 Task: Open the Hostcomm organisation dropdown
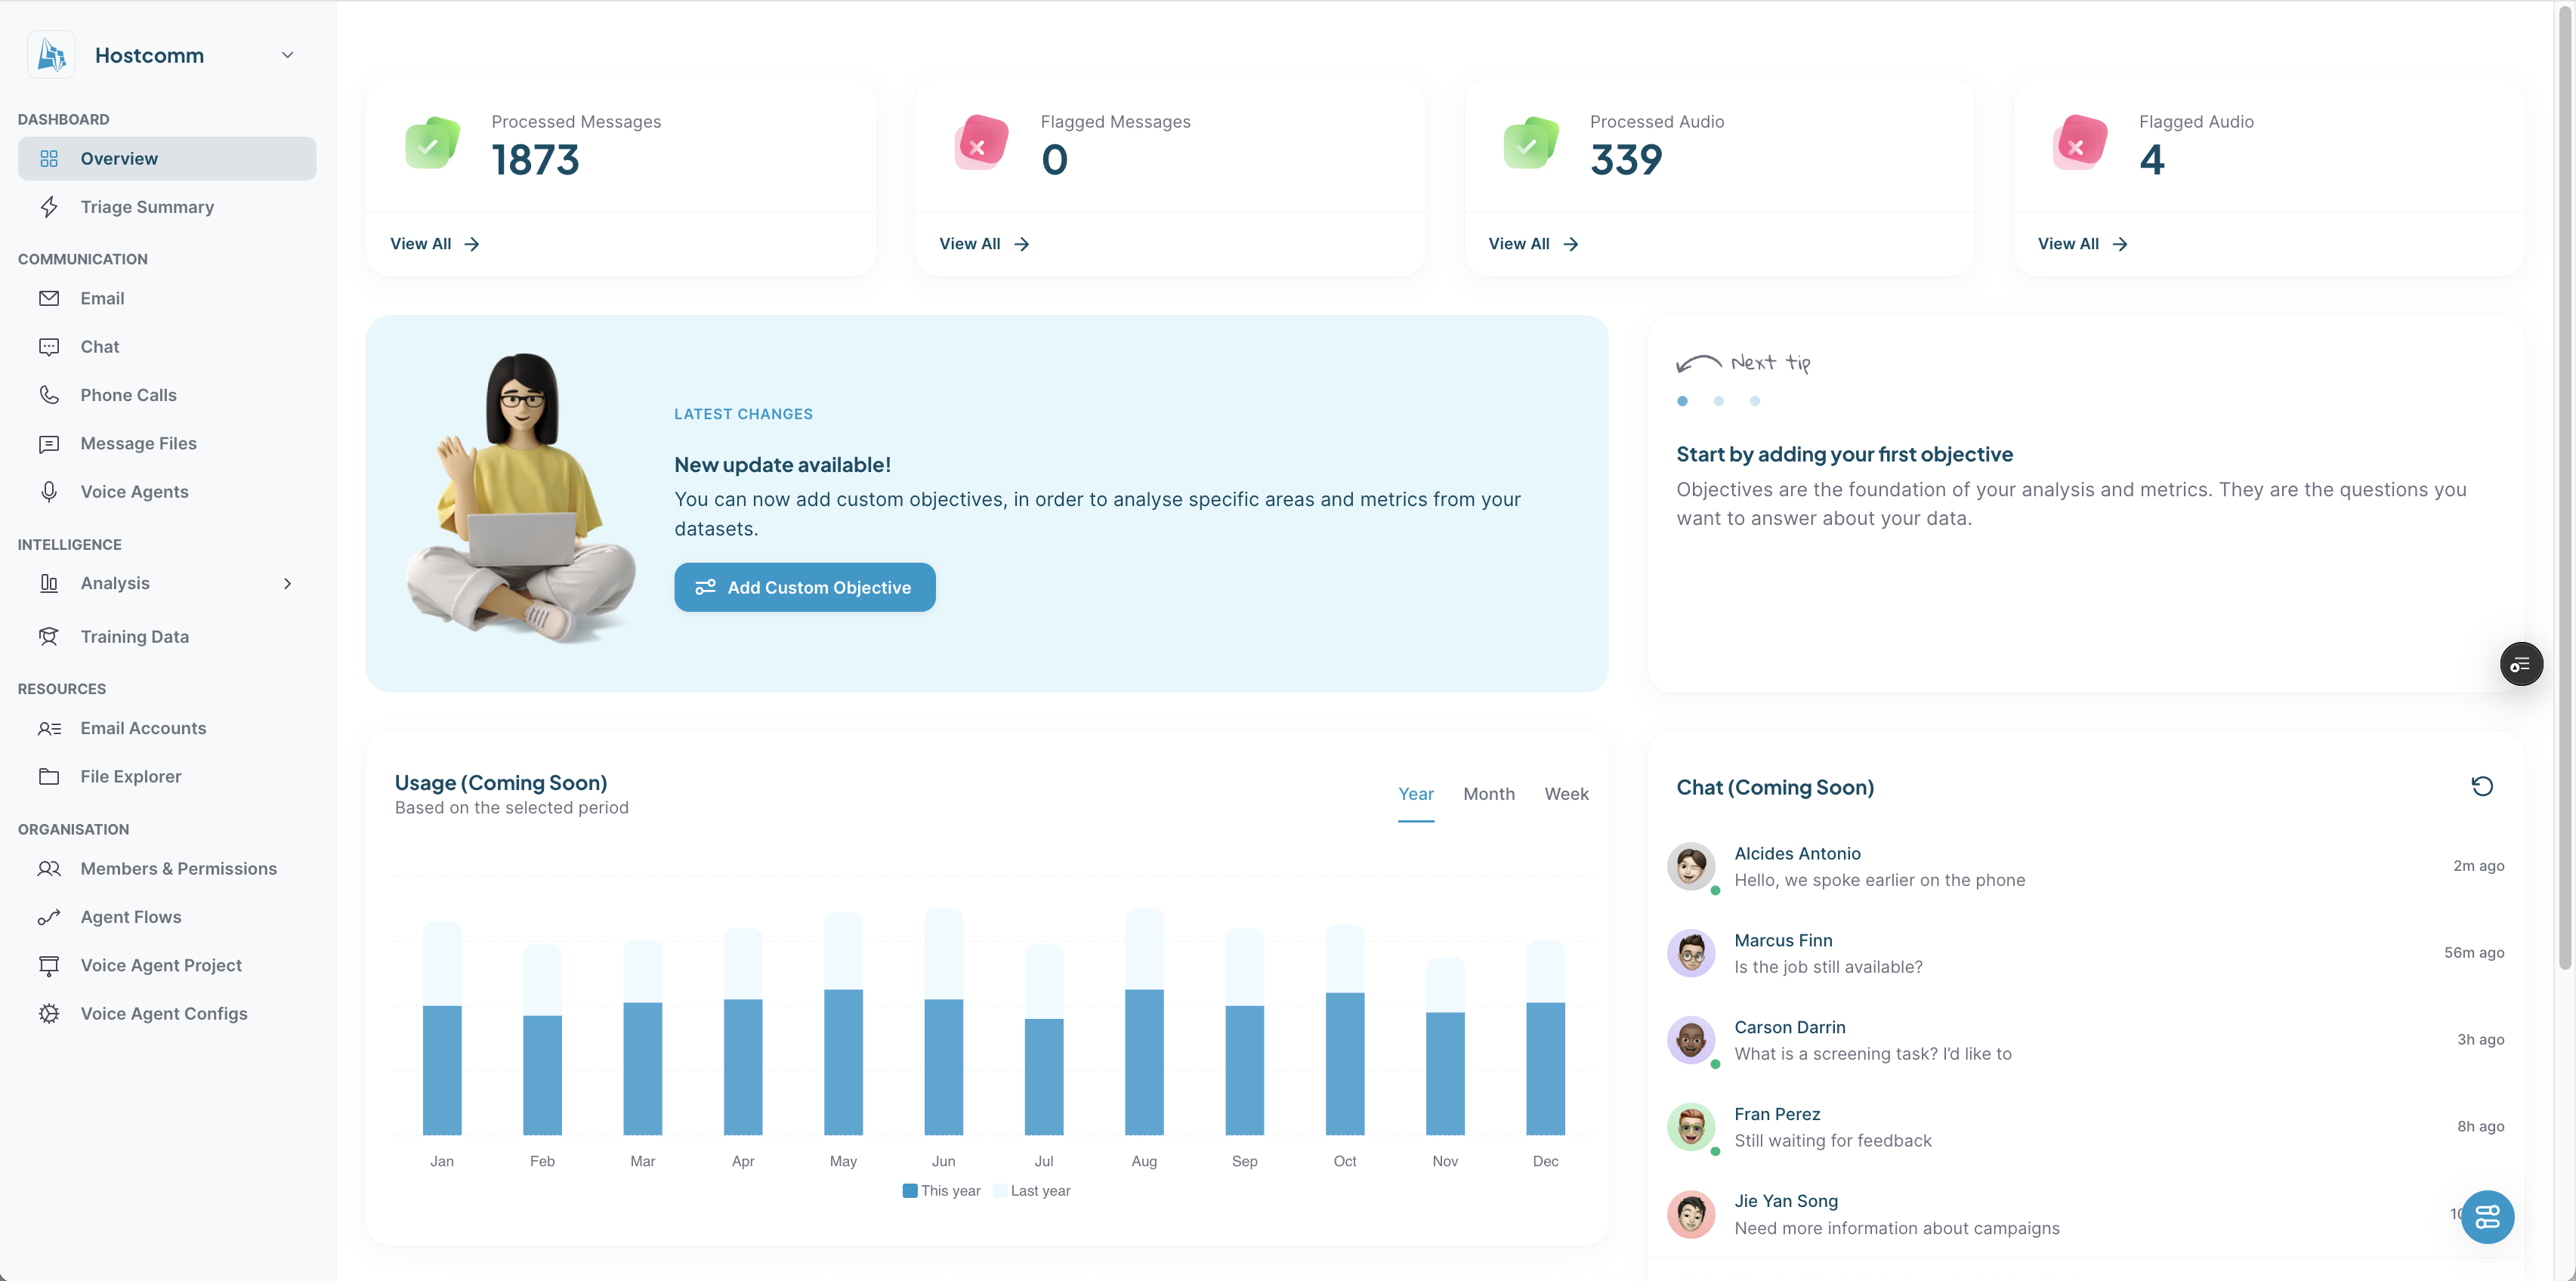[287, 55]
